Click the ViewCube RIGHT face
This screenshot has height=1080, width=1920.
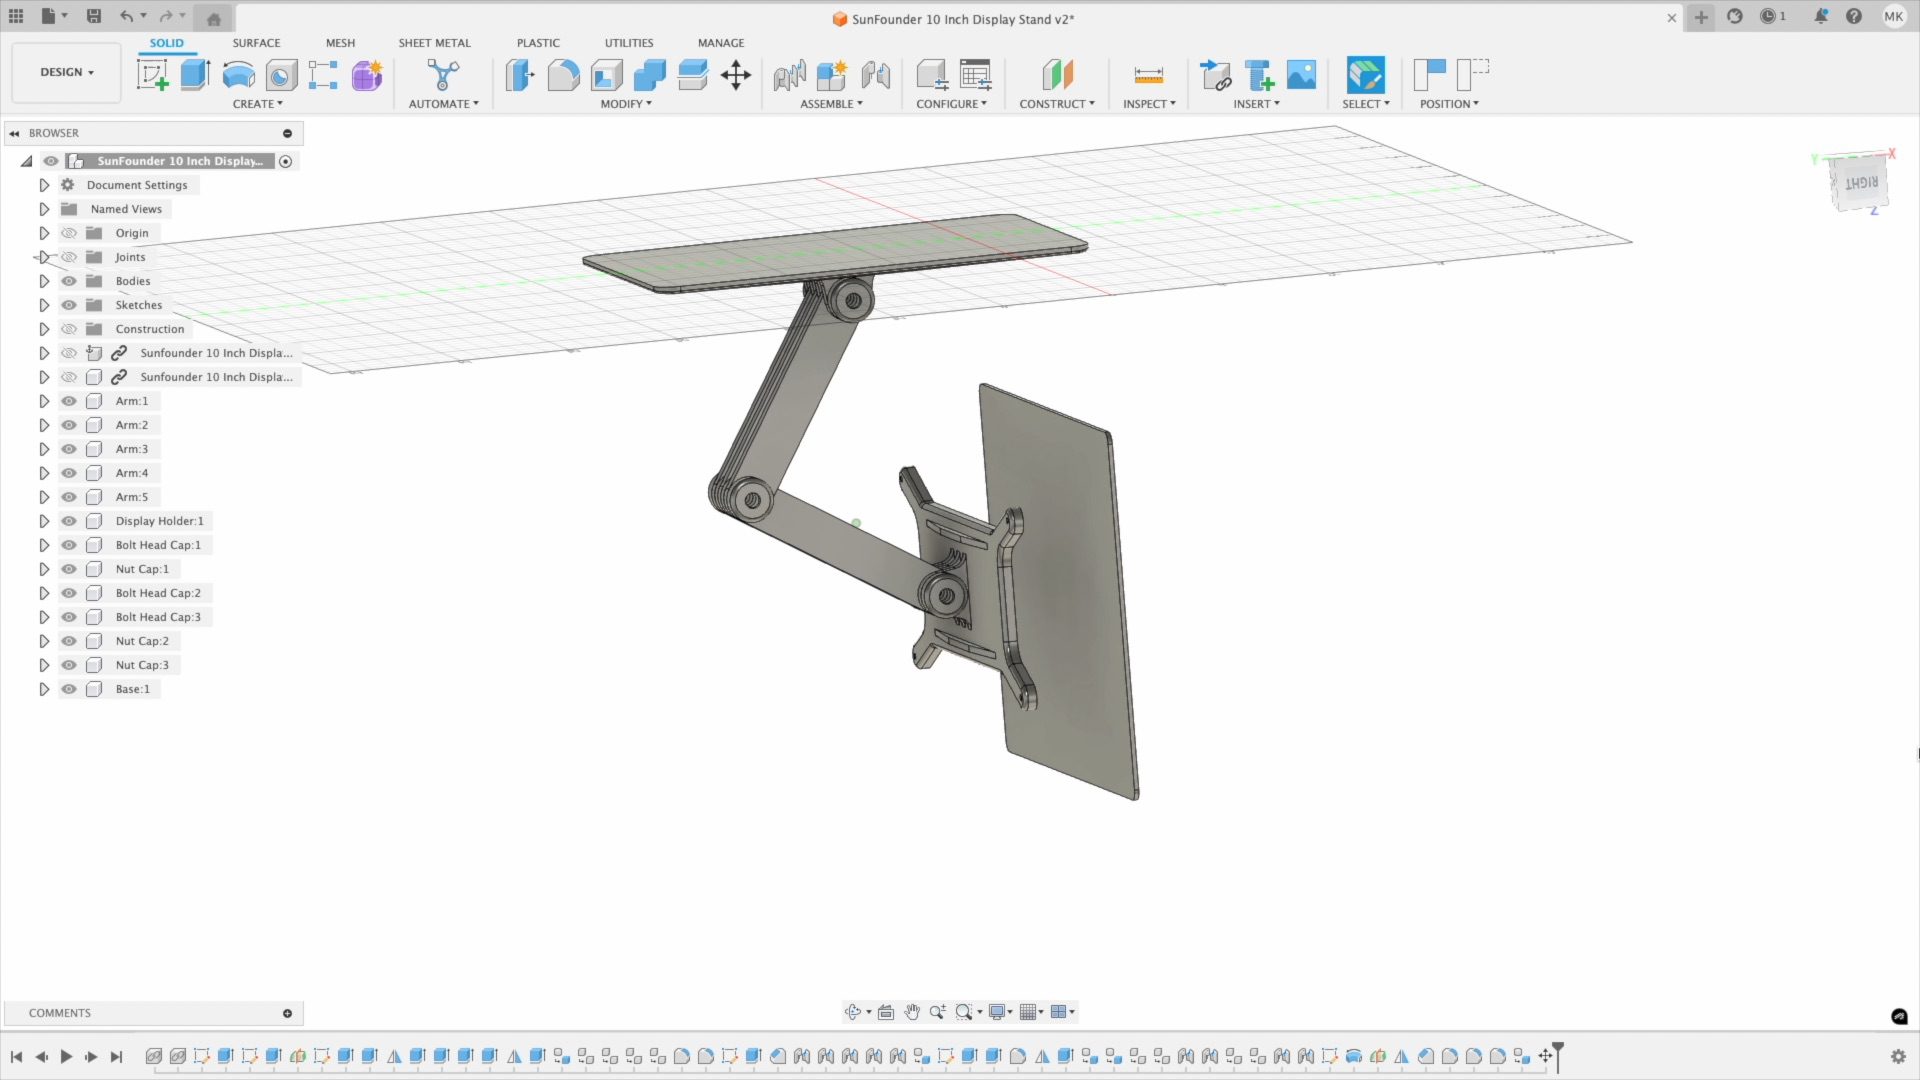[1860, 183]
